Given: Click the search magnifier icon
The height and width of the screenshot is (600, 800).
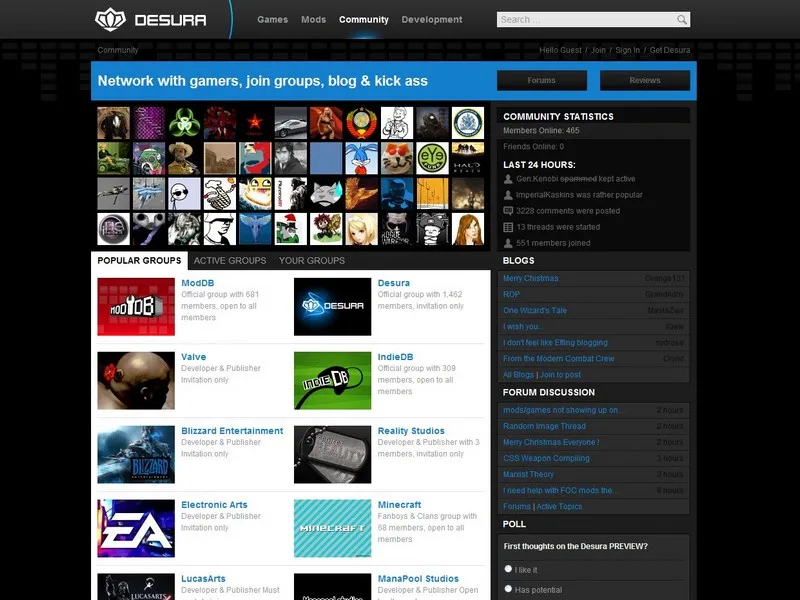Looking at the screenshot, I should pos(681,19).
